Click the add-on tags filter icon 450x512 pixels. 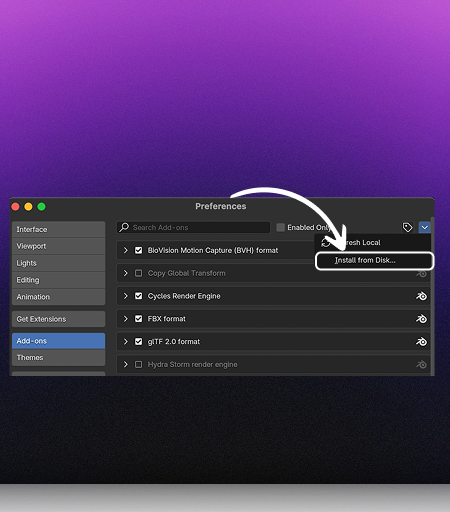pyautogui.click(x=407, y=228)
